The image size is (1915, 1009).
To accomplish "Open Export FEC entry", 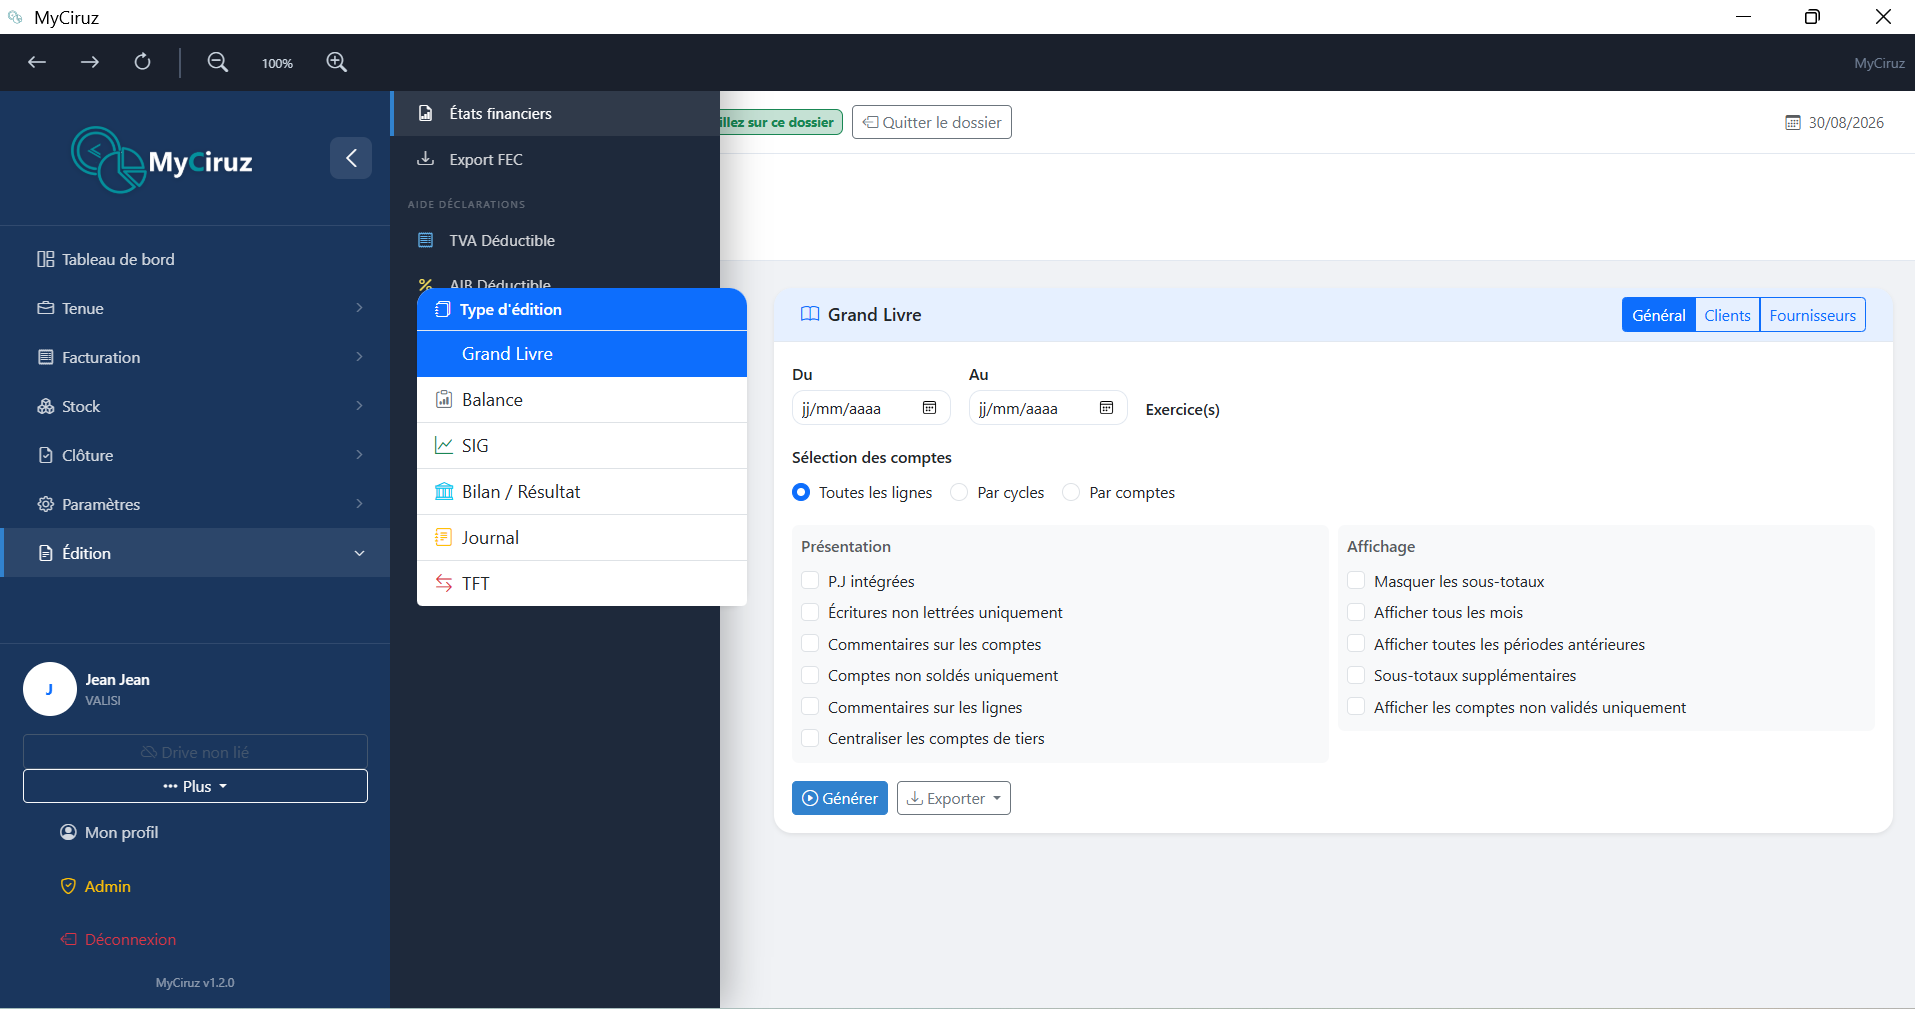I will [555, 160].
